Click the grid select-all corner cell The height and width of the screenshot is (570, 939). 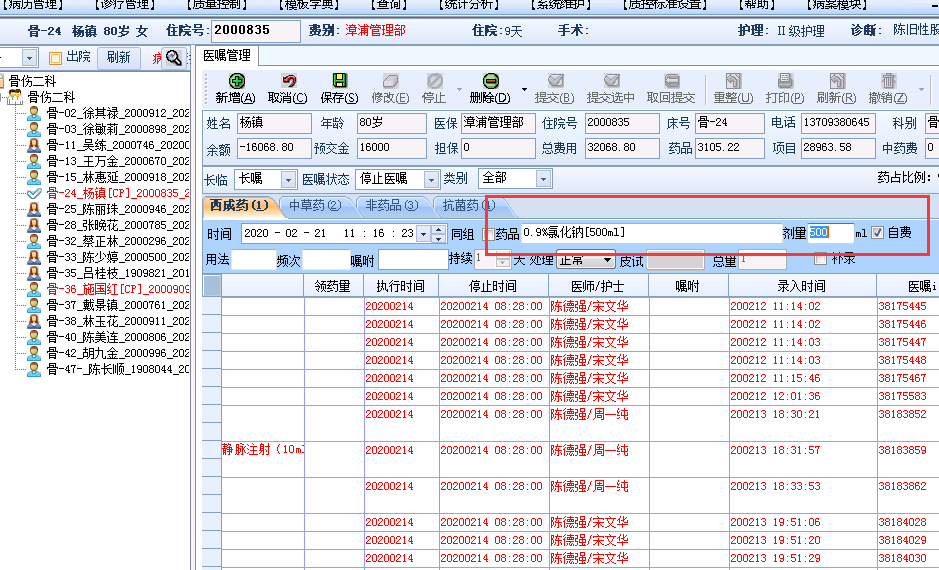211,286
